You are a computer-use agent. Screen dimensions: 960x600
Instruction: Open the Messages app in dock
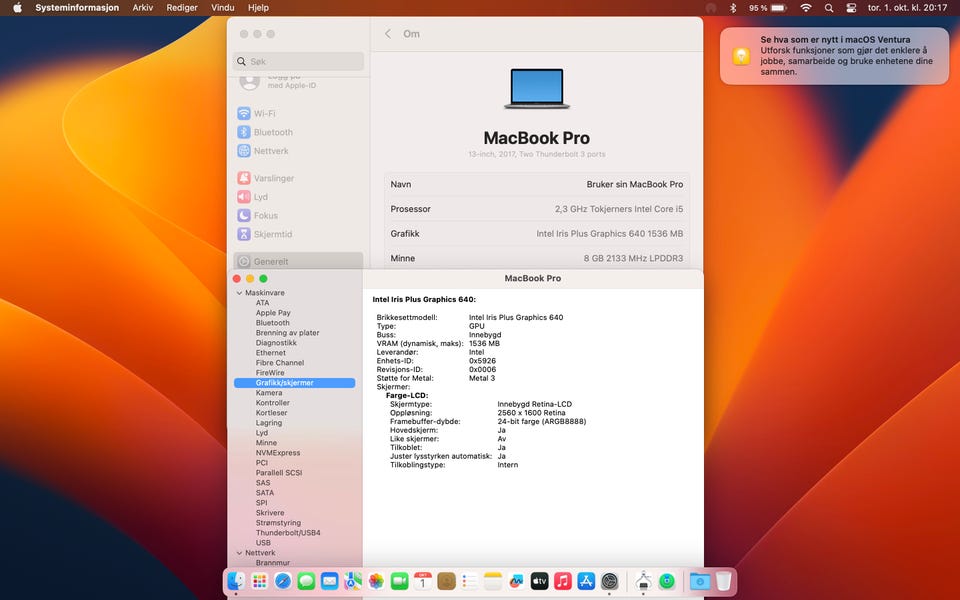pos(306,580)
